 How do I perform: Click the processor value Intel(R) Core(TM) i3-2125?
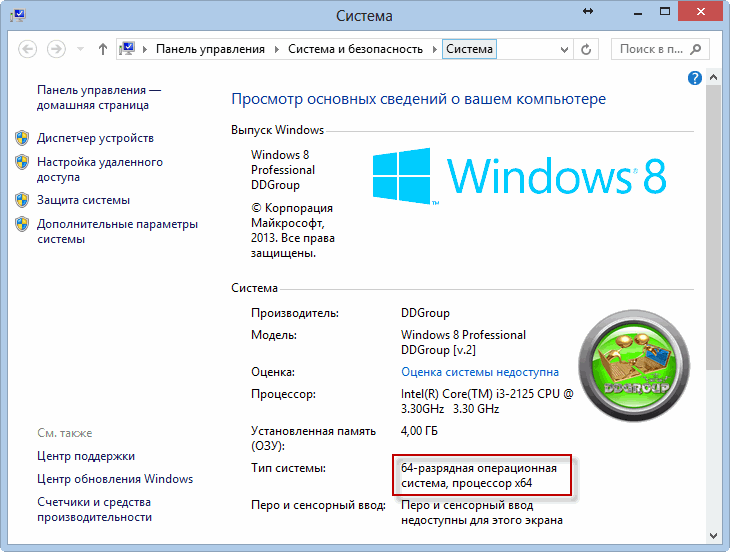(x=487, y=401)
